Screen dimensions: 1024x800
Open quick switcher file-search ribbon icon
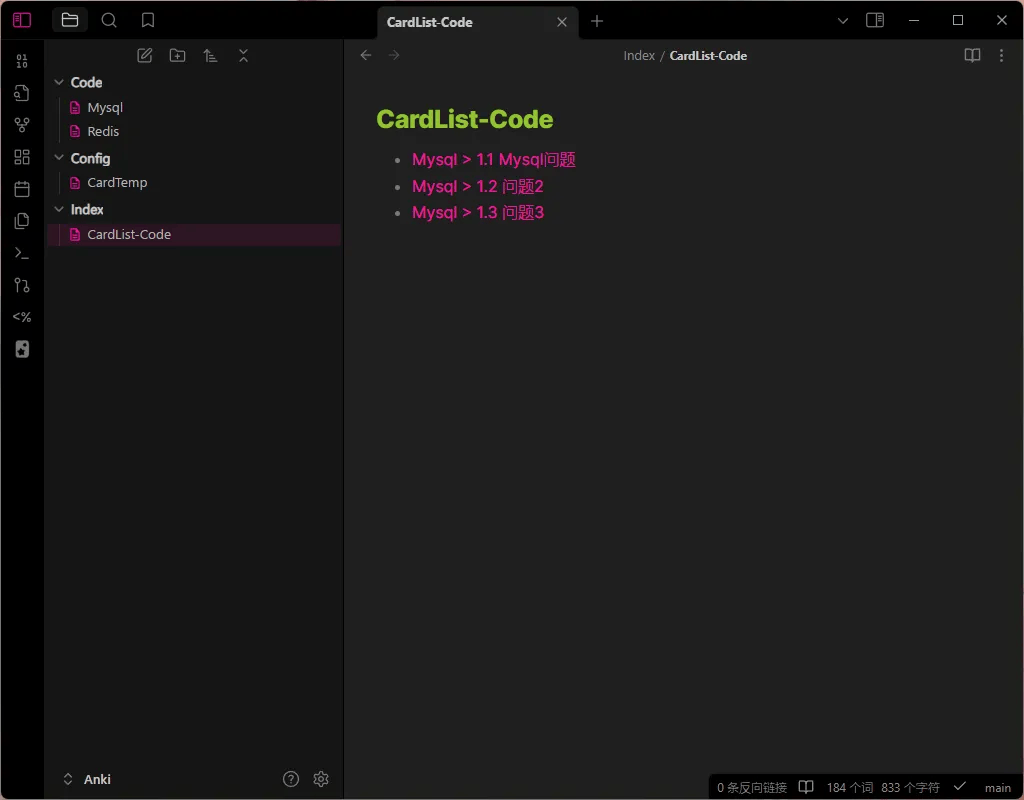tap(22, 93)
